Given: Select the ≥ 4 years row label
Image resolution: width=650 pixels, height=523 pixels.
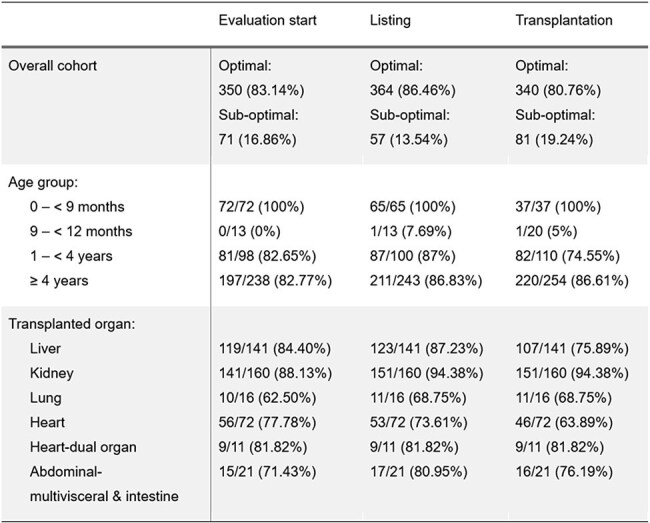Looking at the screenshot, I should 59,281.
